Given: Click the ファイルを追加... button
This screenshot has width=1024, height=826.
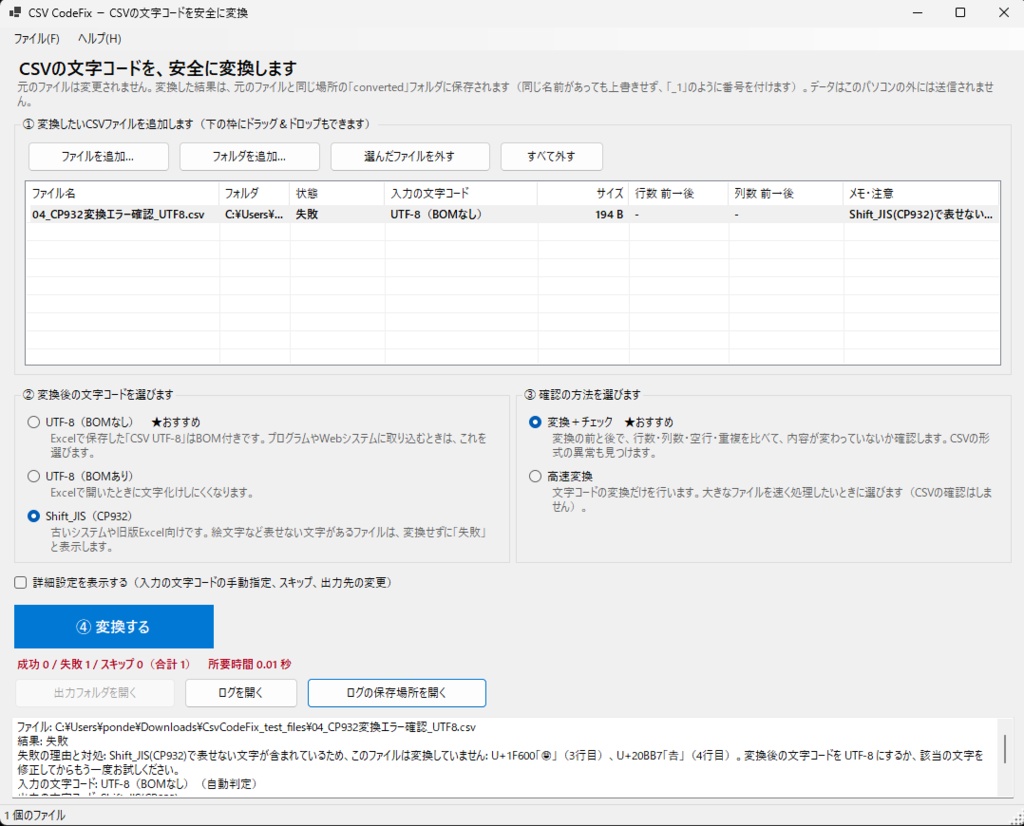Looking at the screenshot, I should pos(99,157).
